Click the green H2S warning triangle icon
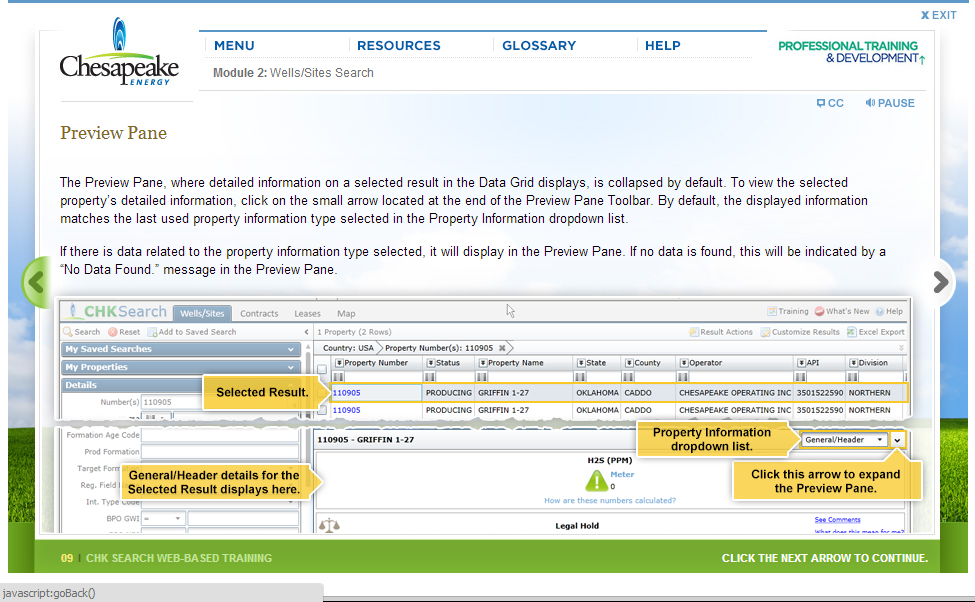Image resolution: width=975 pixels, height=602 pixels. point(596,481)
